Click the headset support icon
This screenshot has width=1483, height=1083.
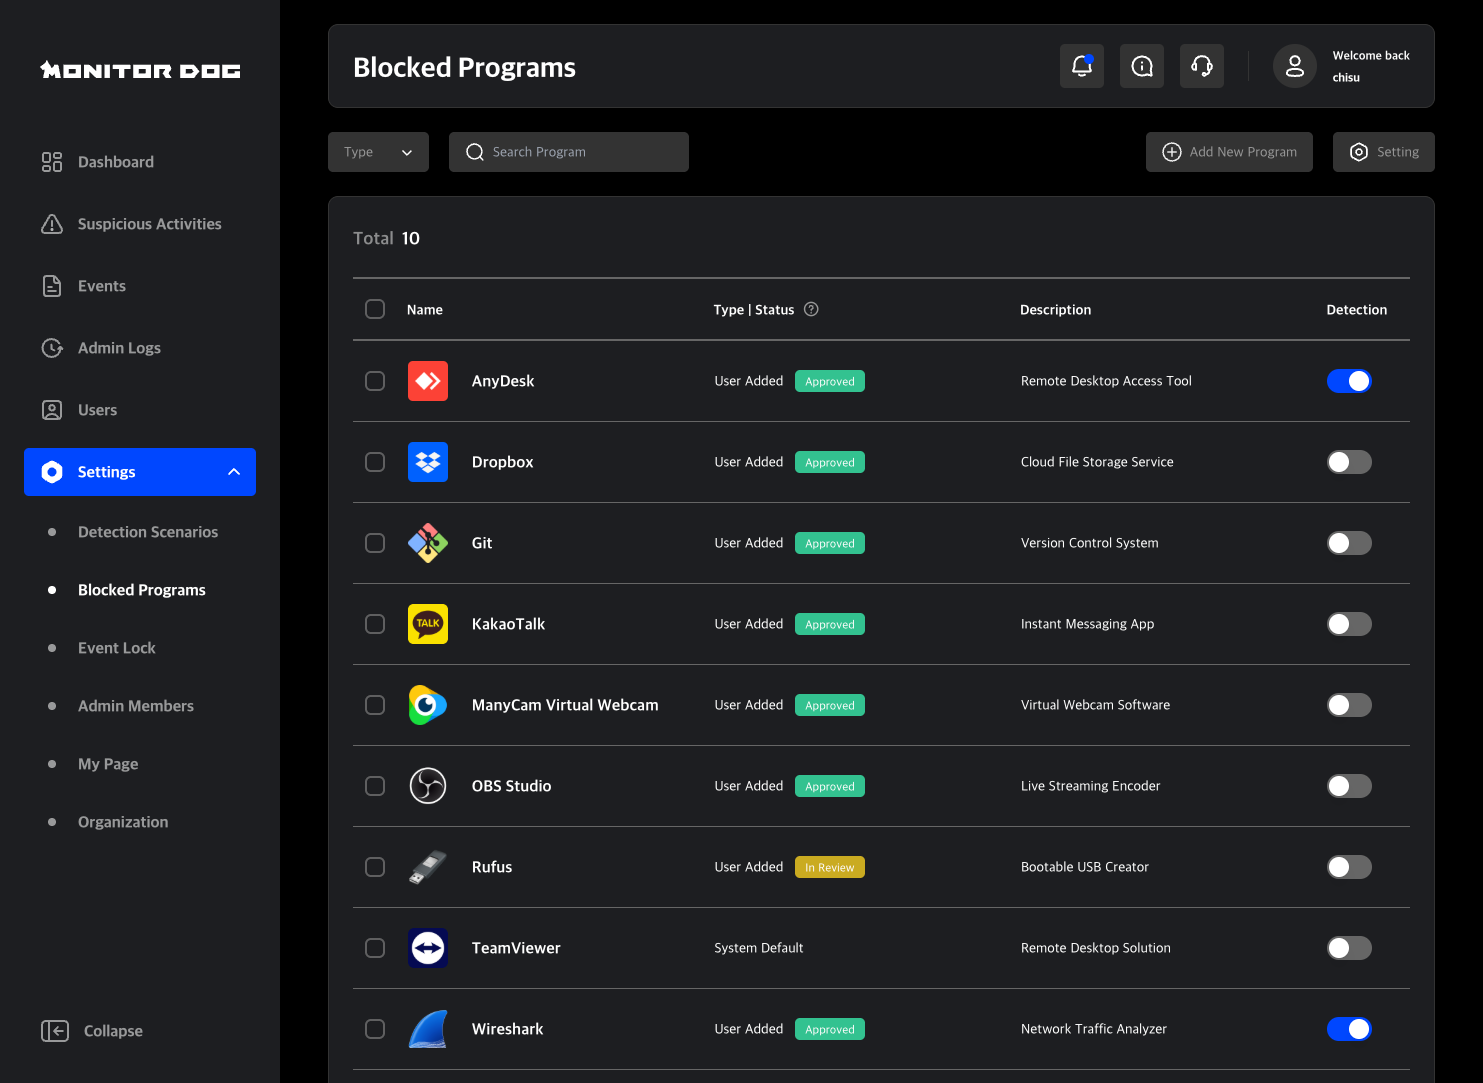pyautogui.click(x=1201, y=65)
